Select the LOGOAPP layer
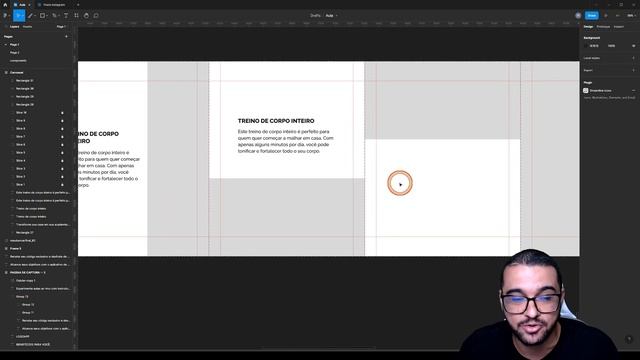Image resolution: width=640 pixels, height=360 pixels. pyautogui.click(x=22, y=336)
